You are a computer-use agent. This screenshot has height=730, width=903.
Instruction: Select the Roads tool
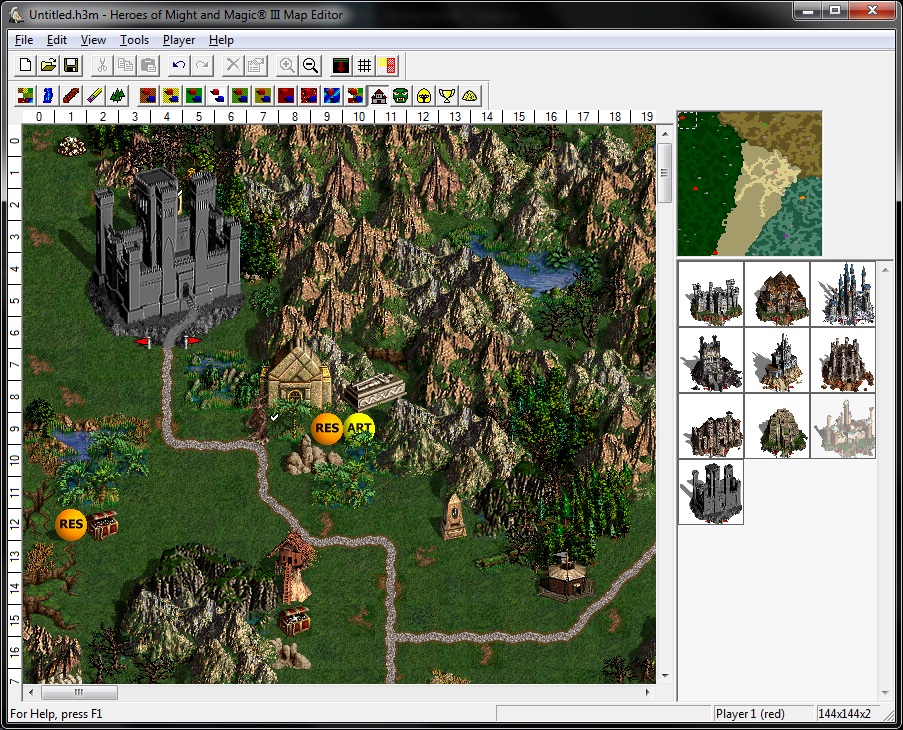click(x=71, y=96)
